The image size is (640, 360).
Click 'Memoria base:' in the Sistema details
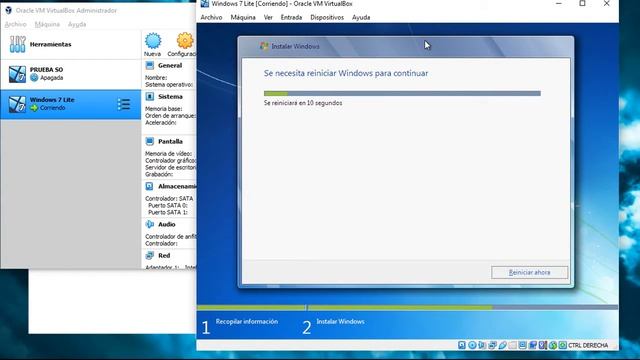pos(164,109)
